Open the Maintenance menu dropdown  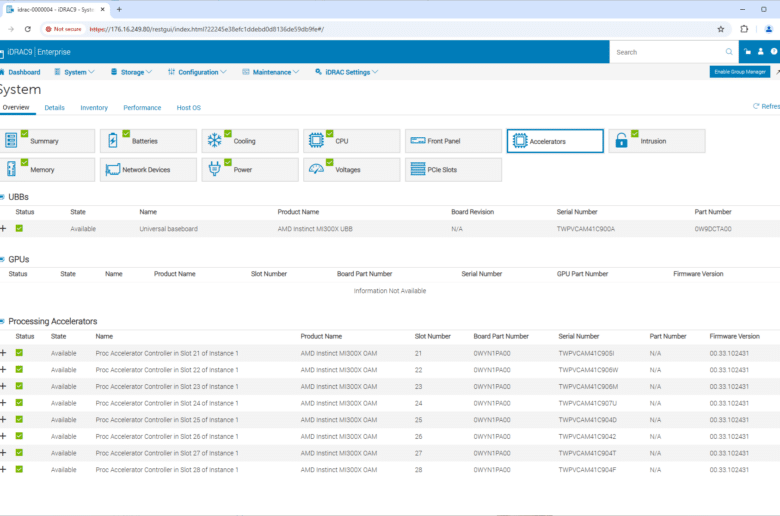pyautogui.click(x=271, y=72)
